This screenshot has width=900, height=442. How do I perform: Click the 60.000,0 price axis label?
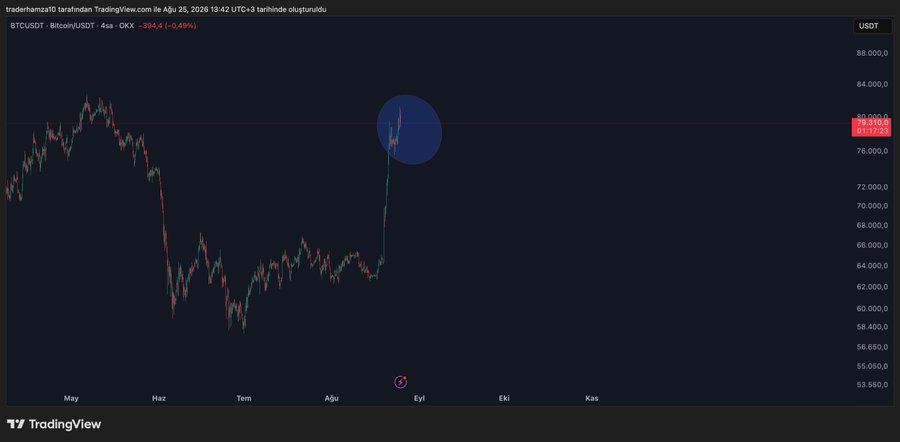pyautogui.click(x=871, y=309)
